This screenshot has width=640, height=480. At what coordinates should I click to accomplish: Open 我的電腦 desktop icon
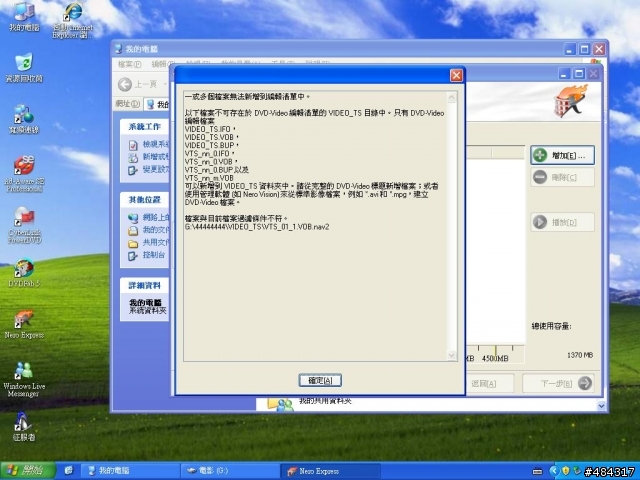coord(24,16)
